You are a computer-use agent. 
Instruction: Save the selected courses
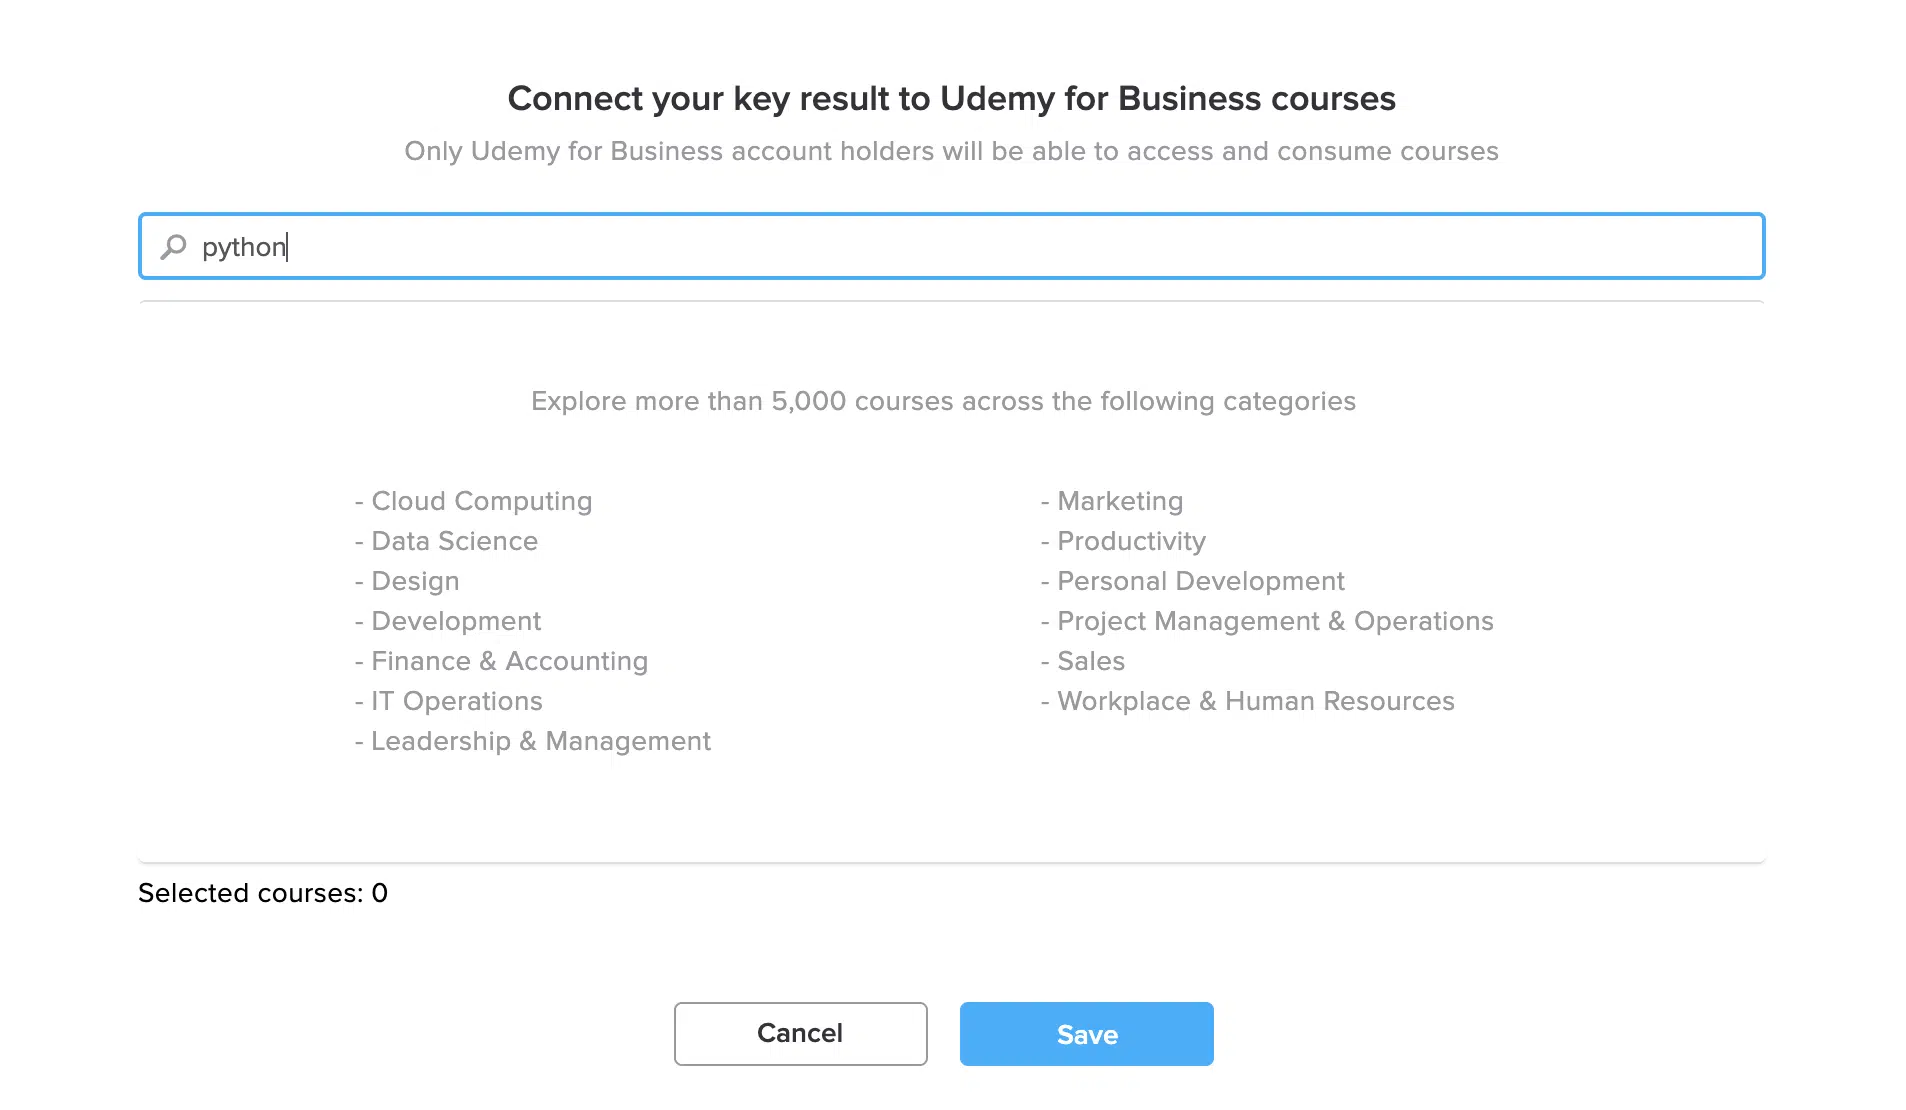click(1086, 1034)
